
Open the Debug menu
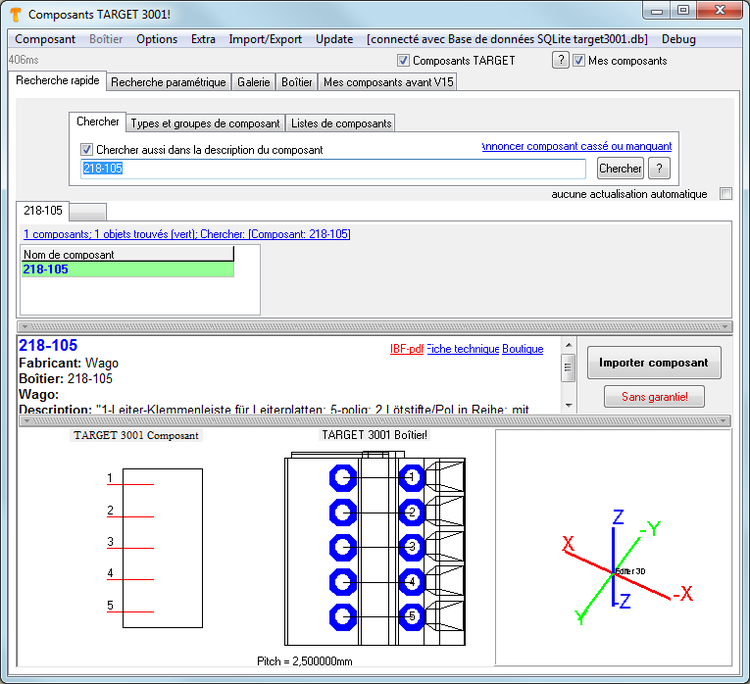678,39
